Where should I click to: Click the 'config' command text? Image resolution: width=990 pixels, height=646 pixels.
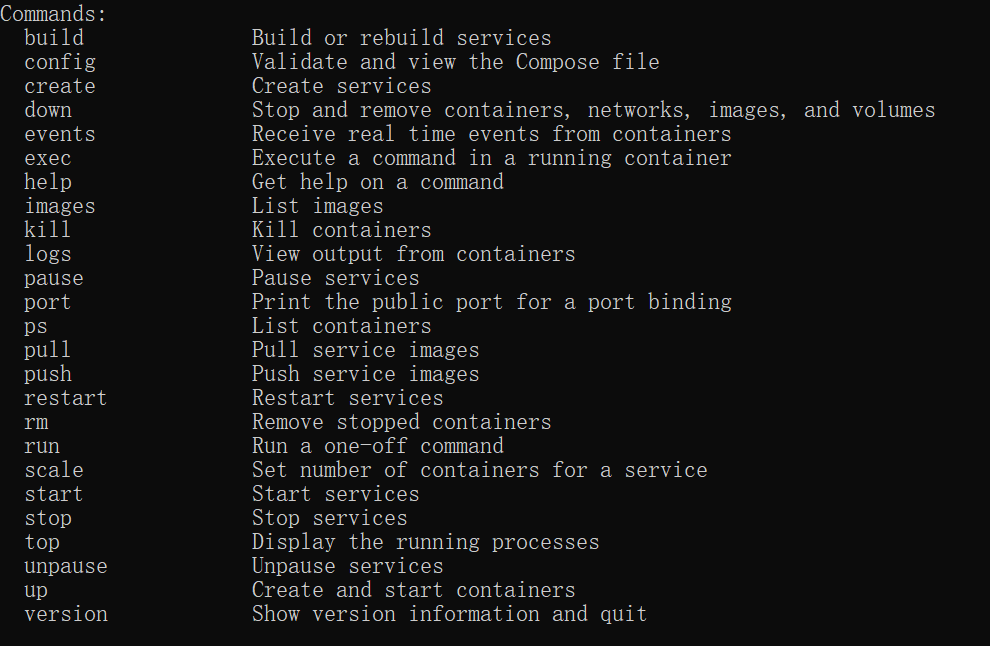pos(60,63)
